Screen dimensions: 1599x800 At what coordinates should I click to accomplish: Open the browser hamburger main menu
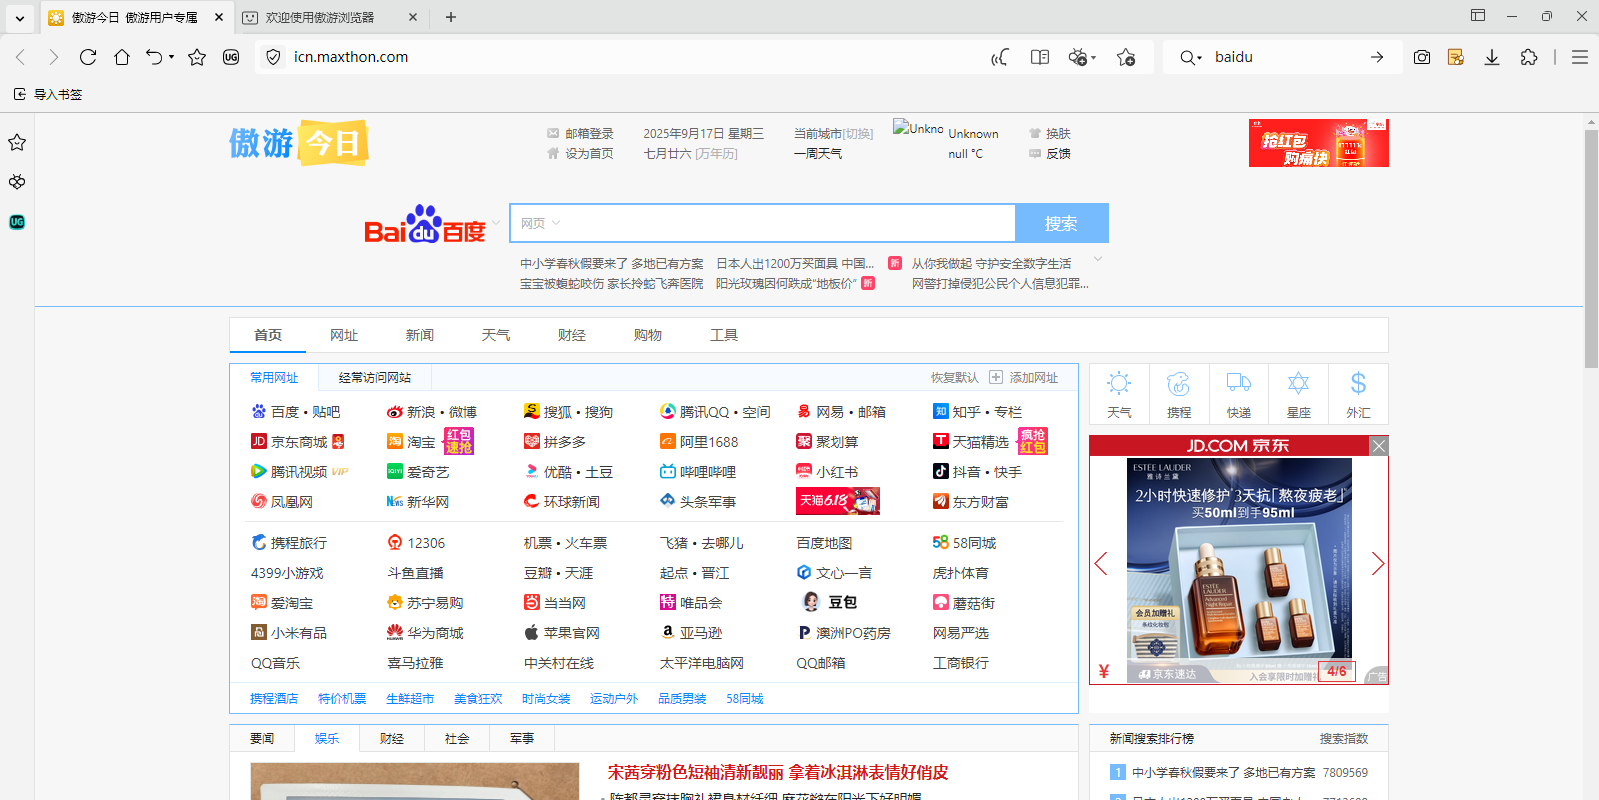(x=1580, y=57)
